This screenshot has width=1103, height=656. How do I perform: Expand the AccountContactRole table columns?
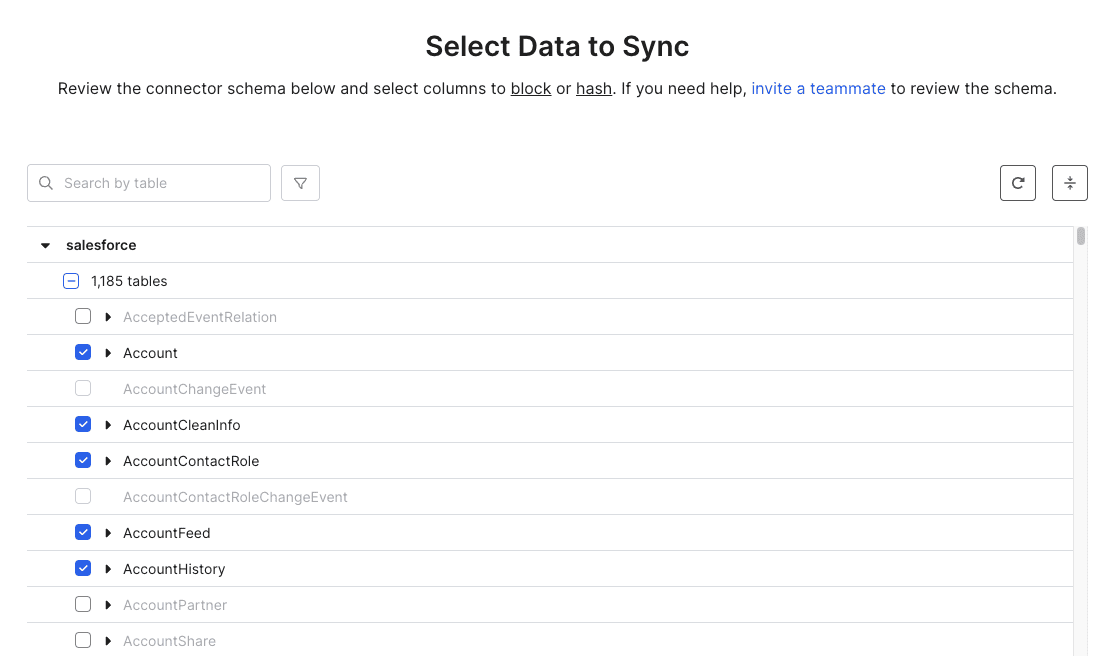tap(108, 461)
